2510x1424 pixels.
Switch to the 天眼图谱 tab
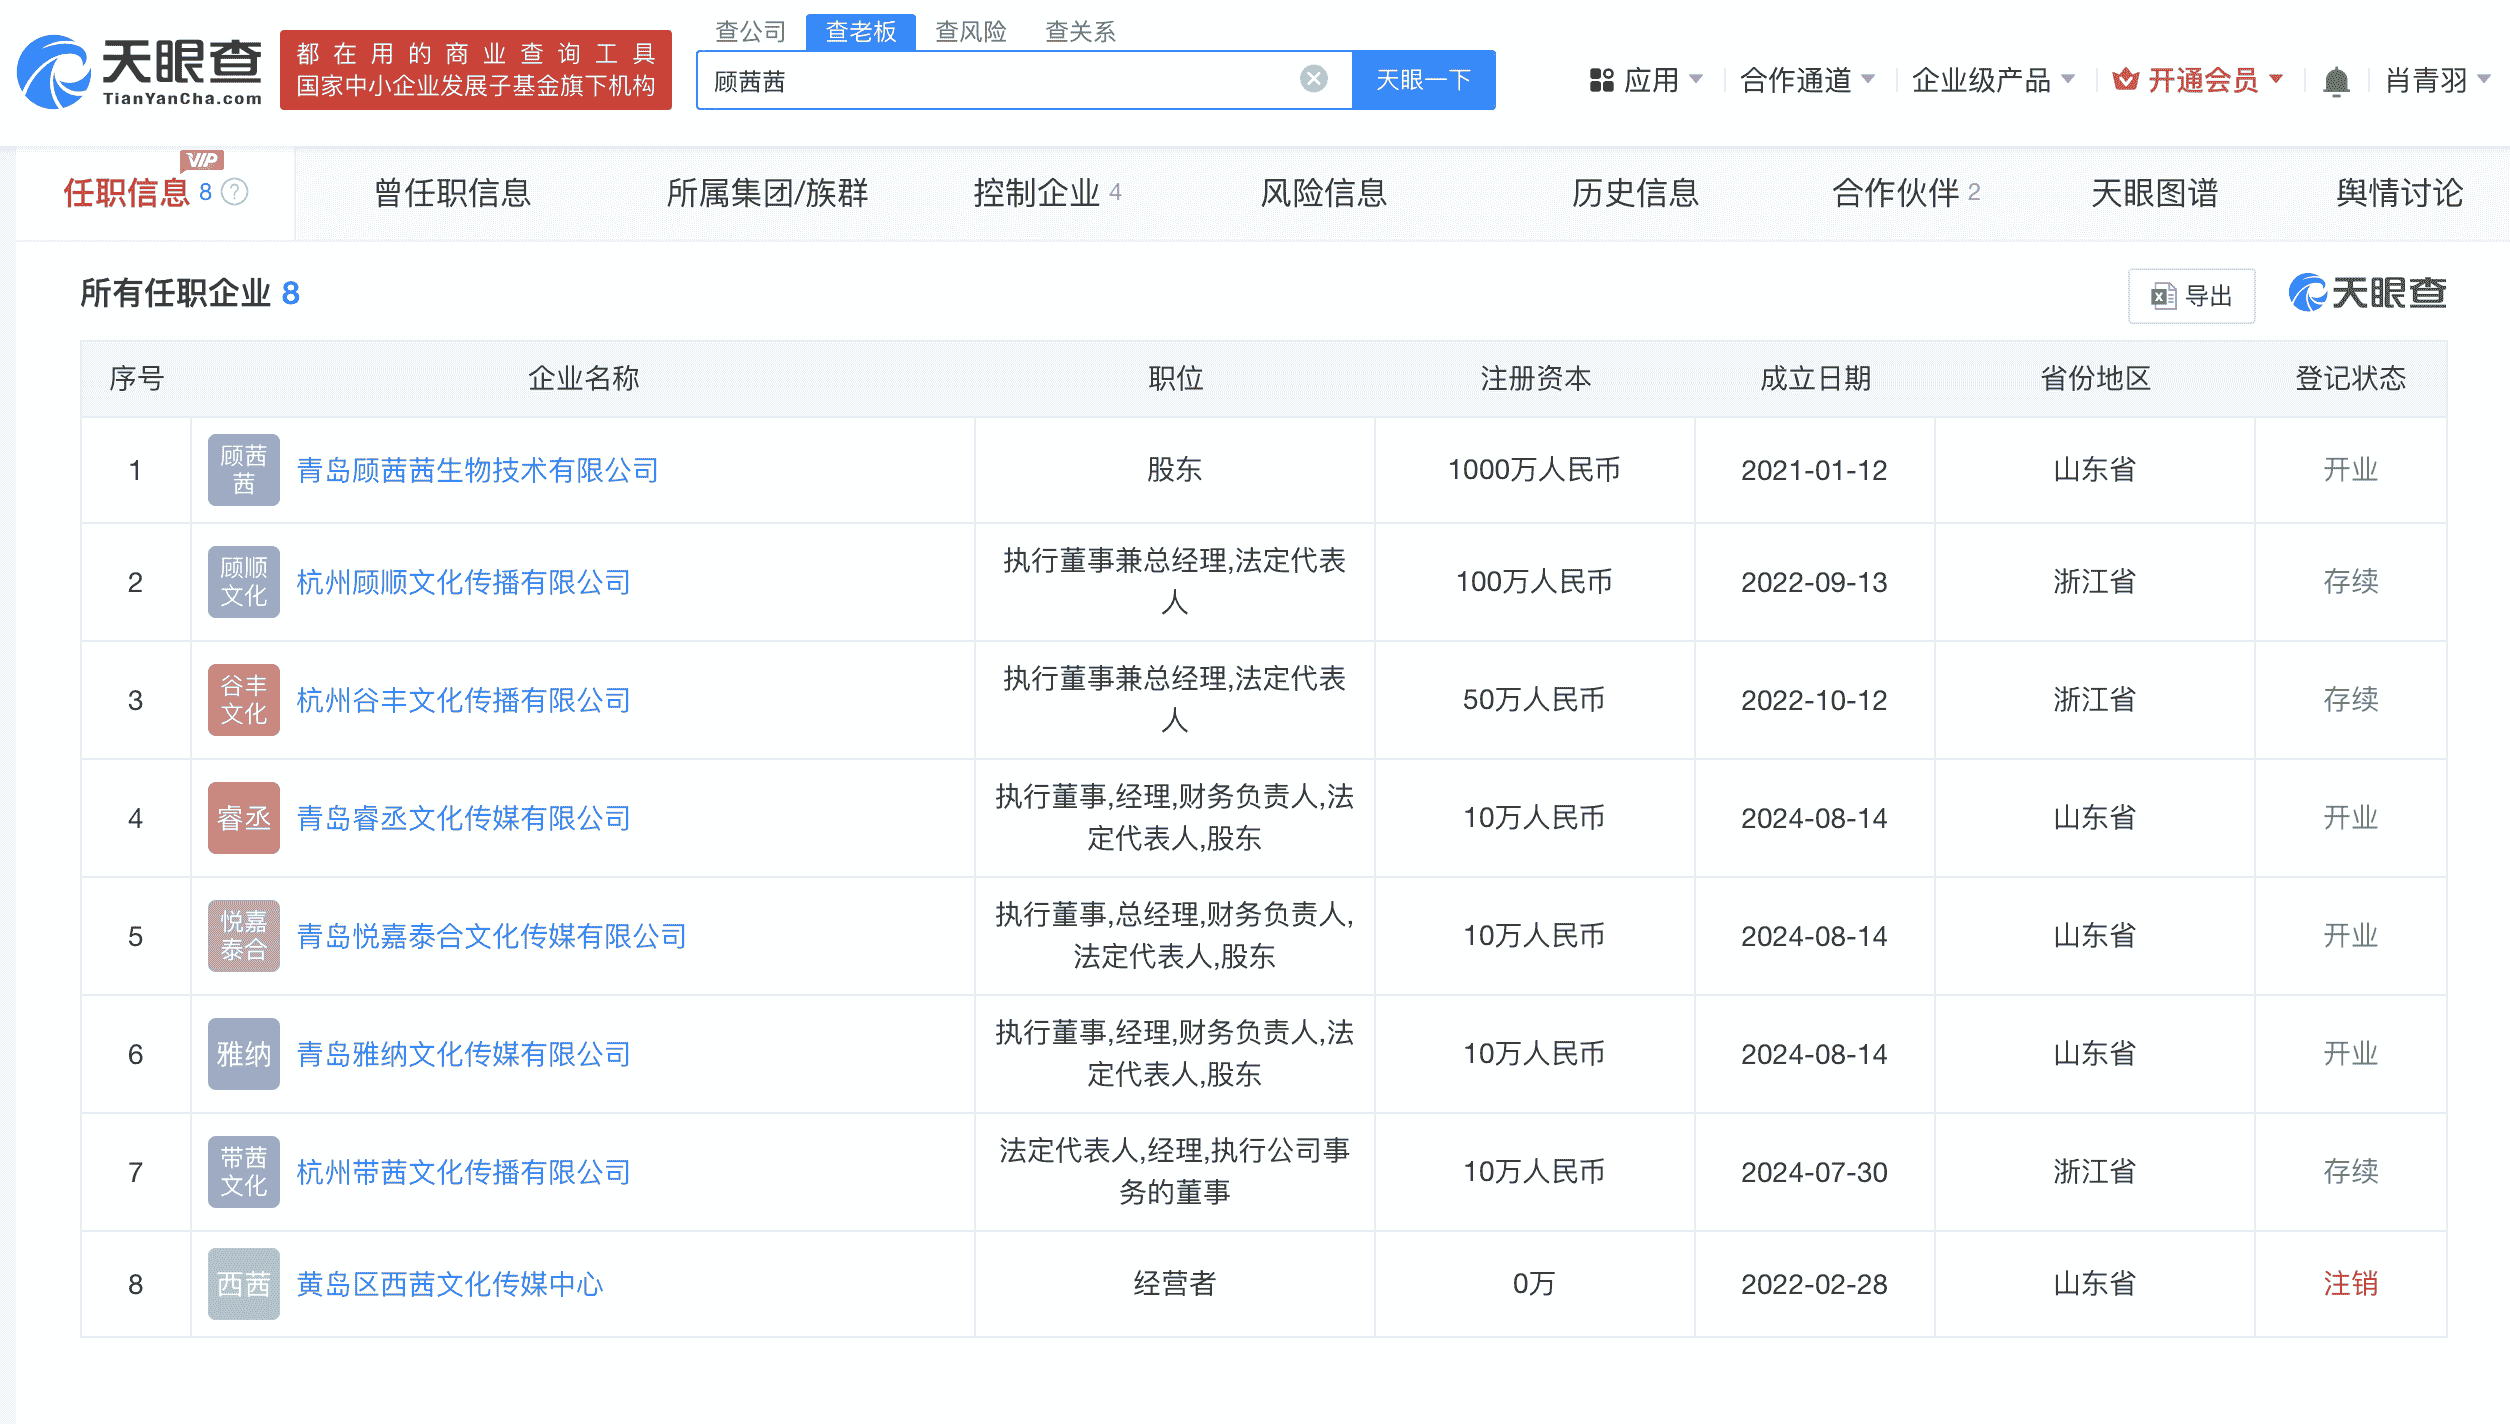tap(2157, 195)
